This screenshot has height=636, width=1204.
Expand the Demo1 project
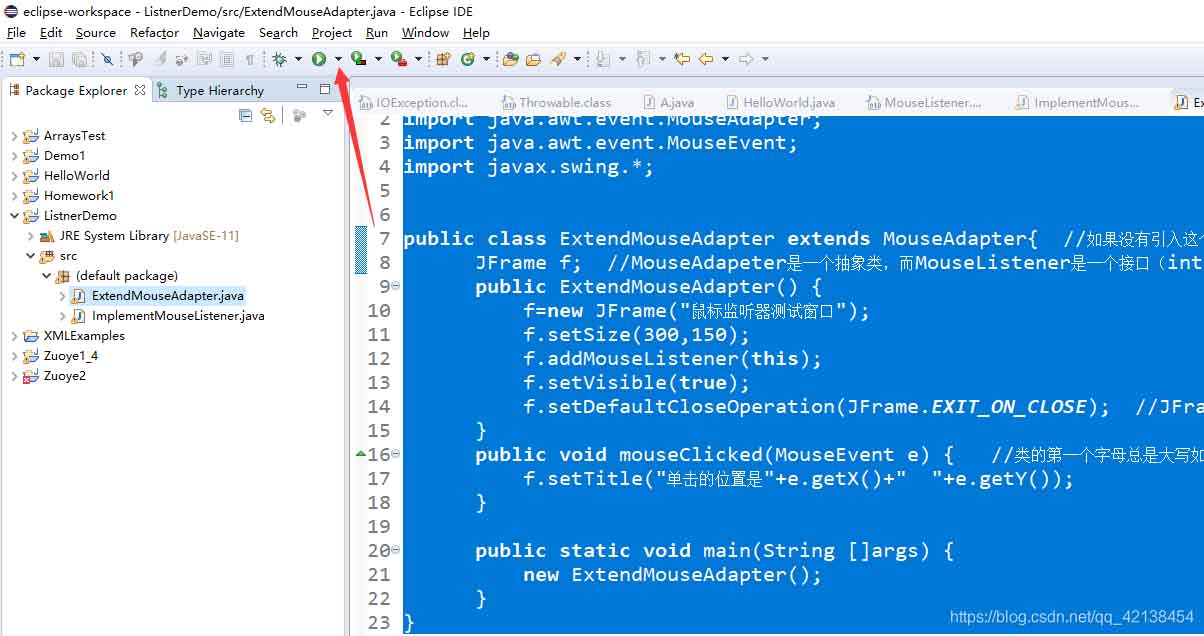pos(14,155)
